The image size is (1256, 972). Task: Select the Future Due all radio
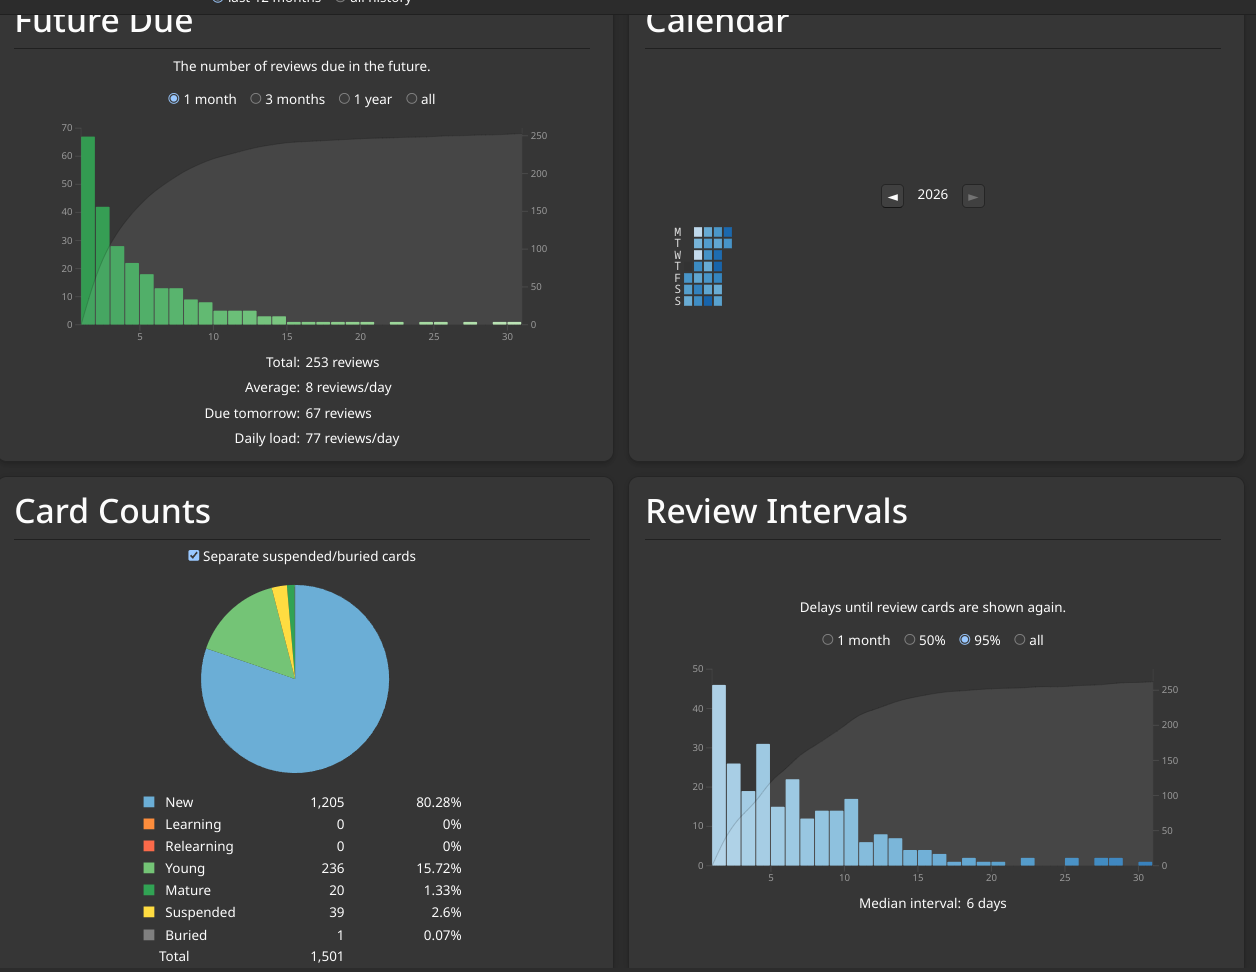pos(412,99)
